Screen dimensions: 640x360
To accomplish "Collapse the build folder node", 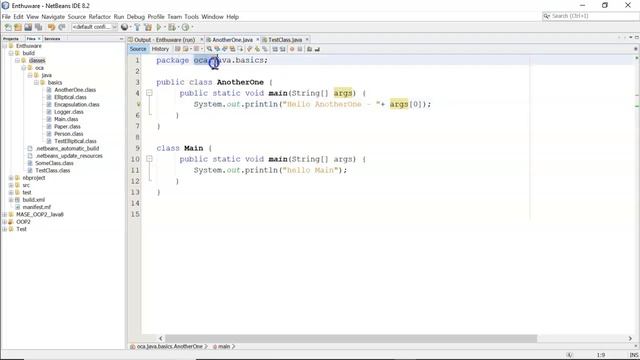I will click(11, 53).
